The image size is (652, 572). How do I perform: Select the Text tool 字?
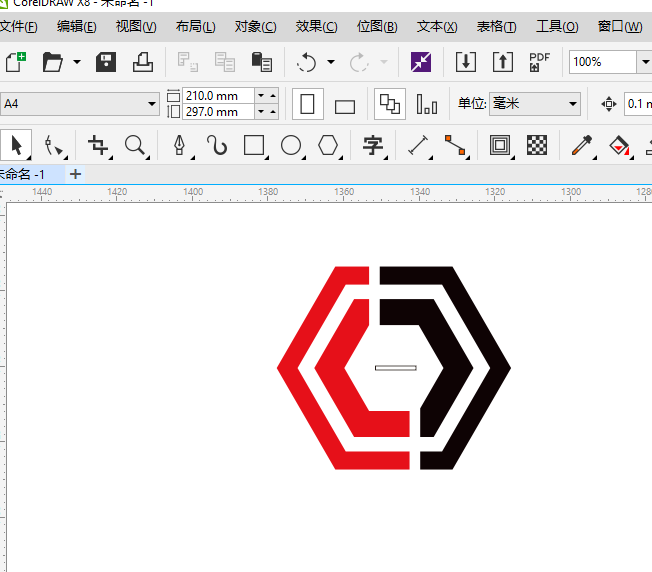pyautogui.click(x=373, y=146)
